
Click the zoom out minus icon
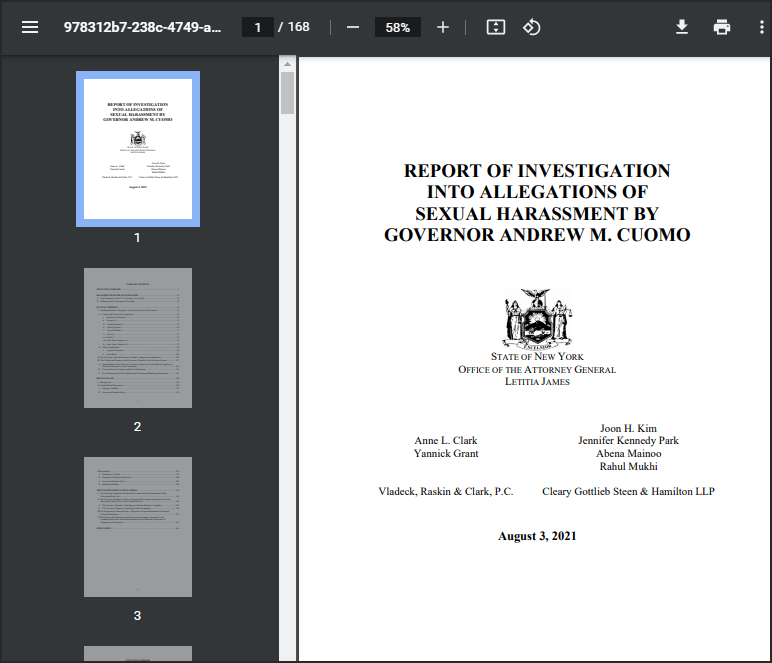[353, 27]
